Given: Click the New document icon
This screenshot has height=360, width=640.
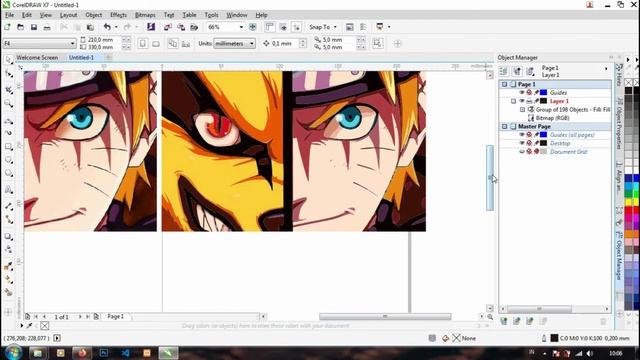Looking at the screenshot, I should 7,27.
